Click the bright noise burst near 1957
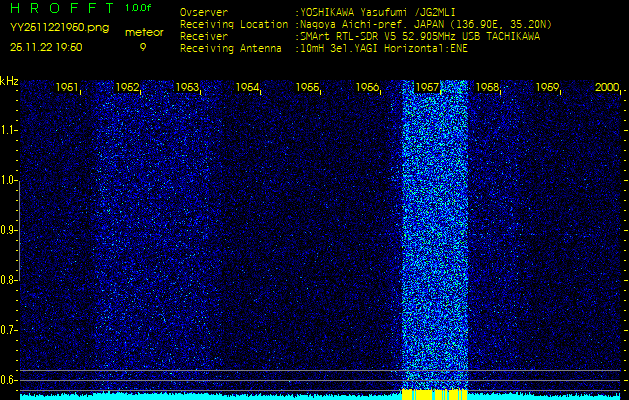This screenshot has width=629, height=400. pyautogui.click(x=435, y=235)
